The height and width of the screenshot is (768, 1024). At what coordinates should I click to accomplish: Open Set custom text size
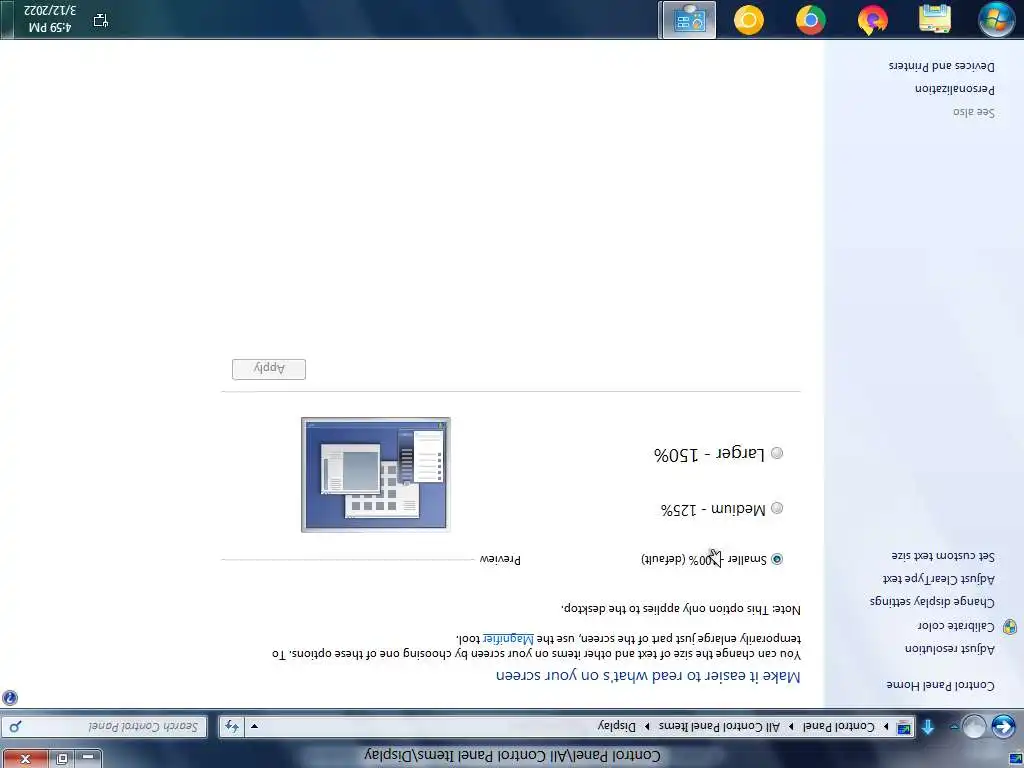(x=943, y=556)
